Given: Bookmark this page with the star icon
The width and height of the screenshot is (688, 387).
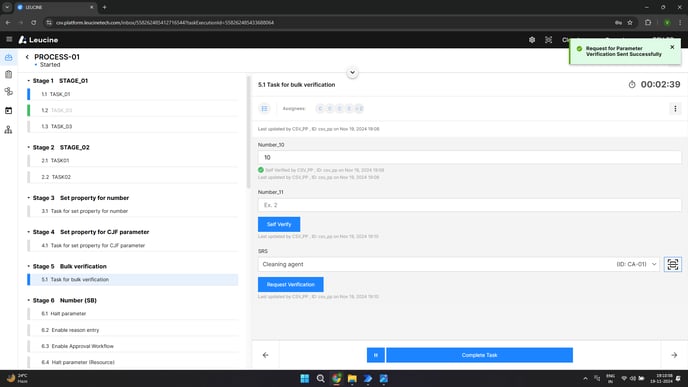Looking at the screenshot, I should (x=630, y=22).
